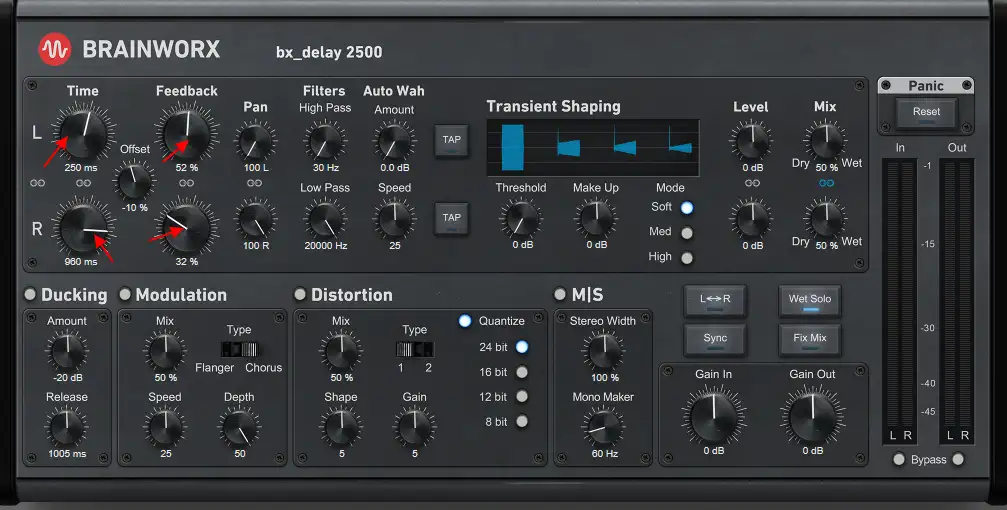
Task: Enable the Modulation section
Action: [x=125, y=294]
